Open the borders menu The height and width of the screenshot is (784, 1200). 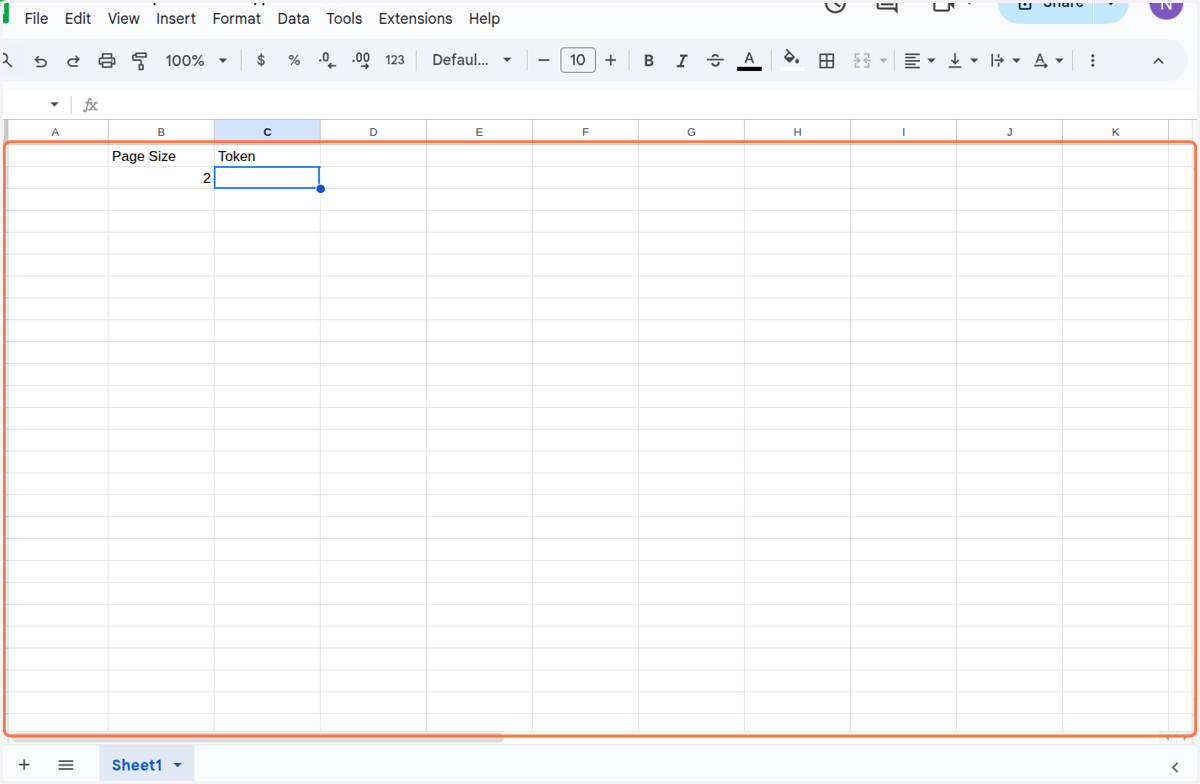[x=827, y=61]
